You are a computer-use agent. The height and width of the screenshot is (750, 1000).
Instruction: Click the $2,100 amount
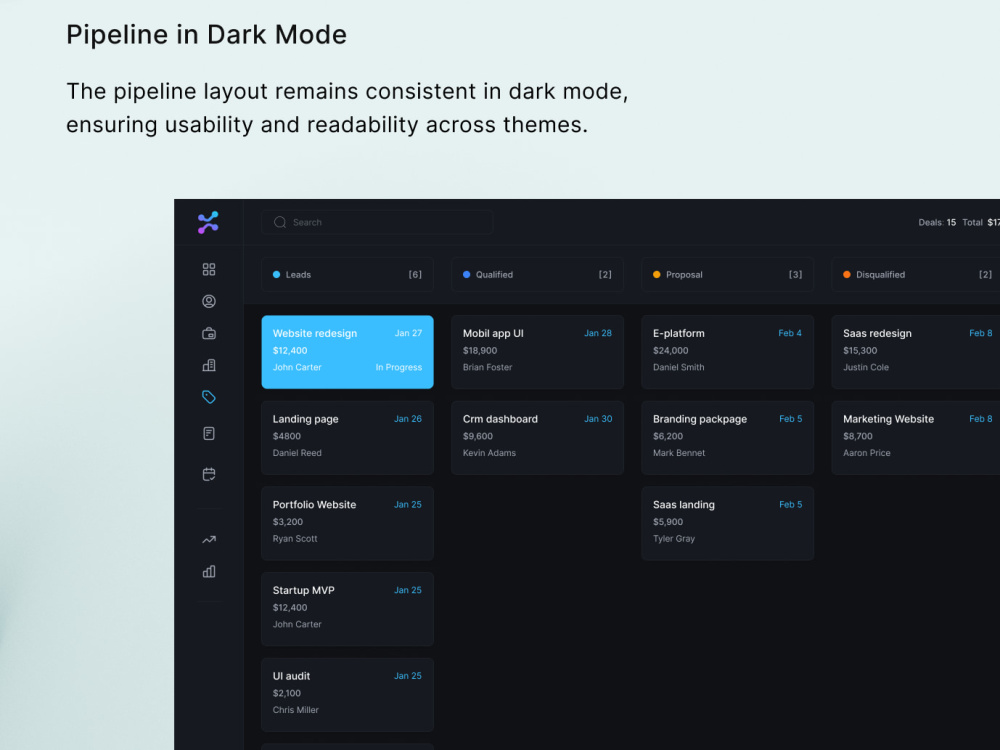(286, 693)
